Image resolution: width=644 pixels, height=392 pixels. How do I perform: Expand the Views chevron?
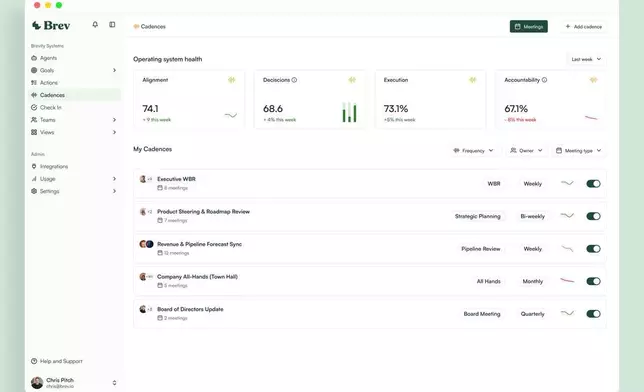click(114, 132)
